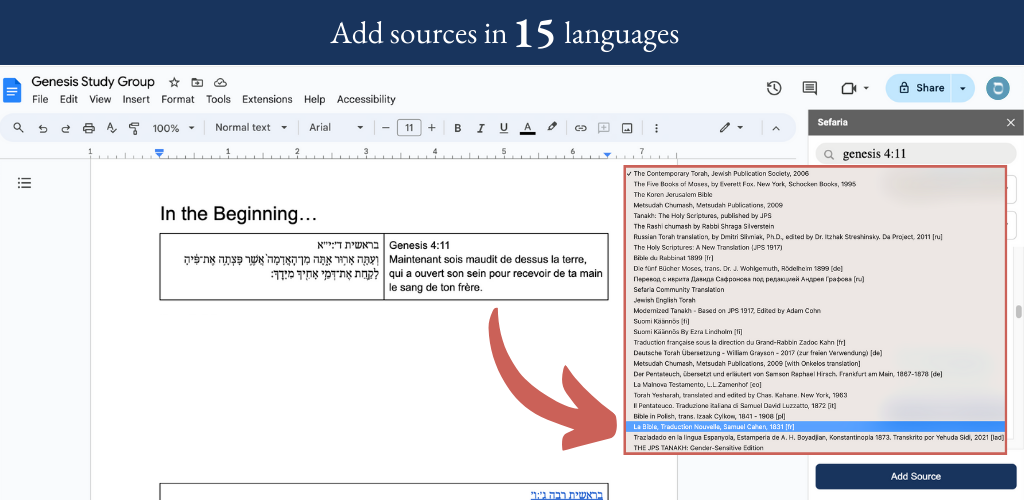The width and height of the screenshot is (1024, 500).
Task: Open the Accessibility menu
Action: click(366, 99)
